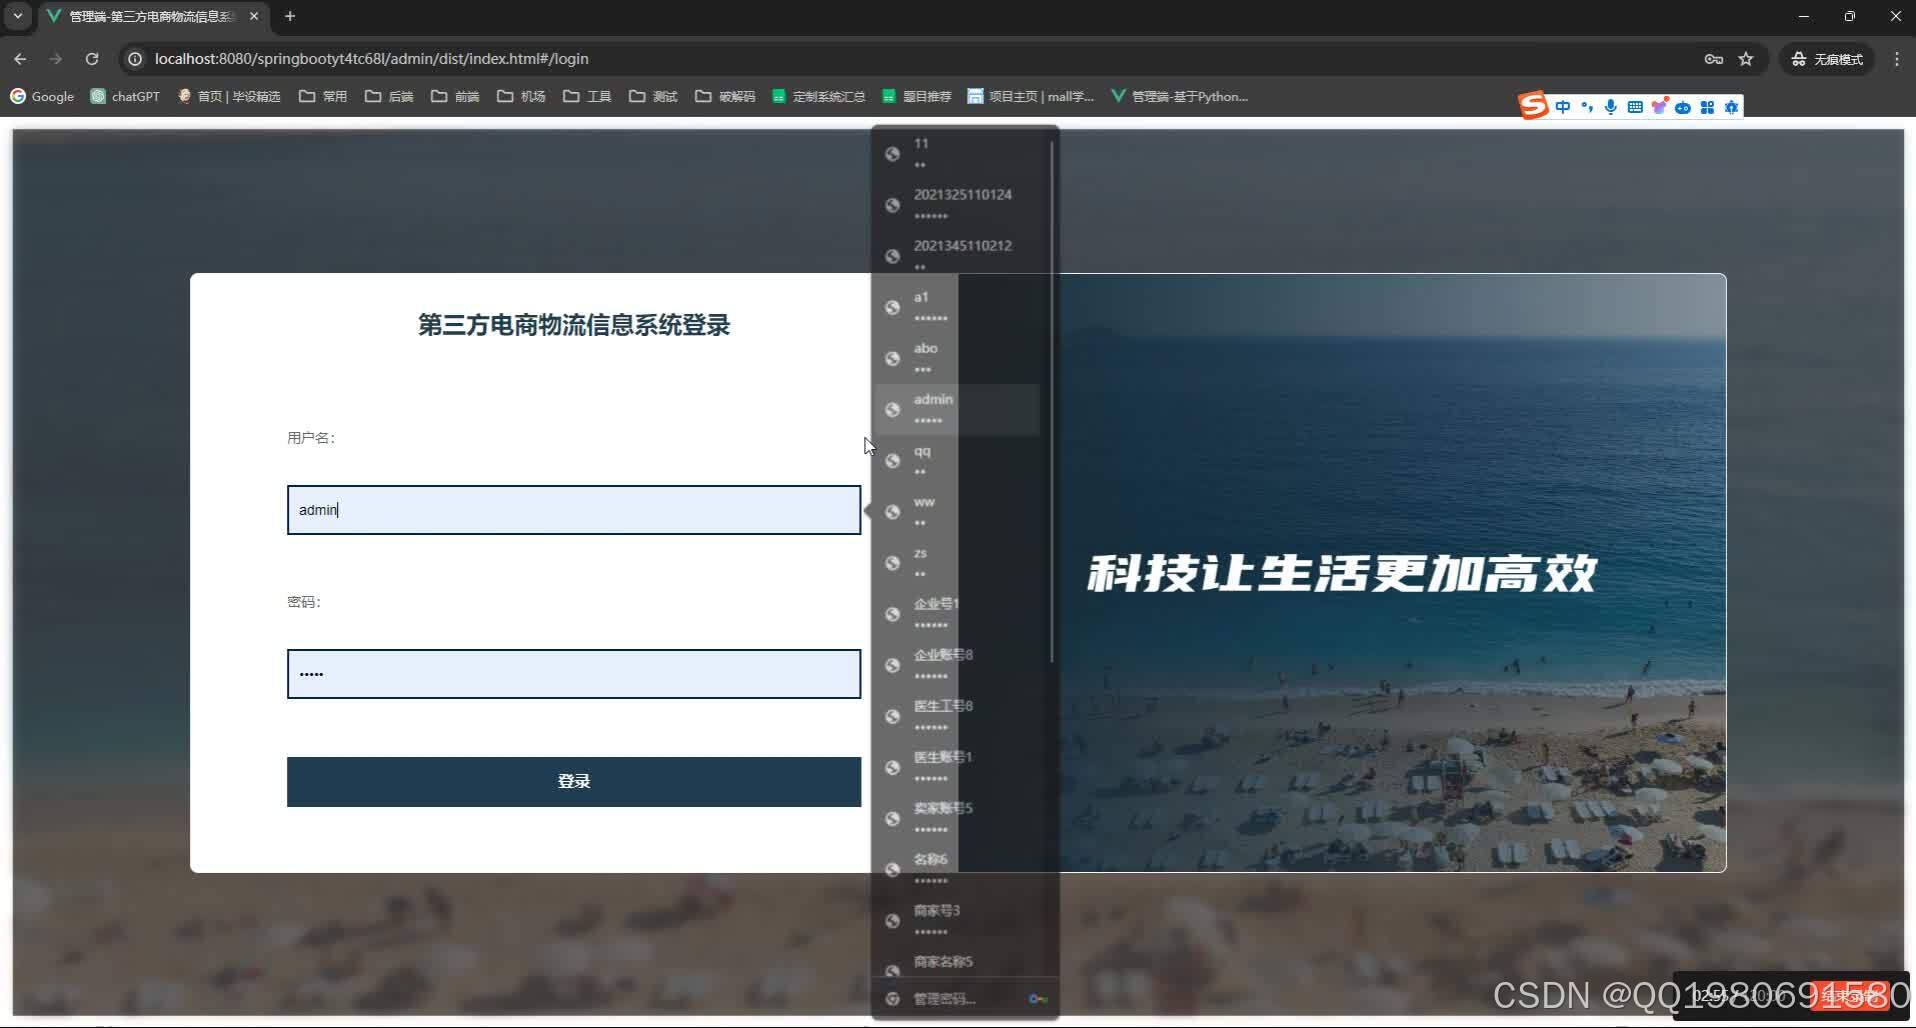Open the Sogou toolbox icon
1916x1028 pixels.
pos(1707,107)
